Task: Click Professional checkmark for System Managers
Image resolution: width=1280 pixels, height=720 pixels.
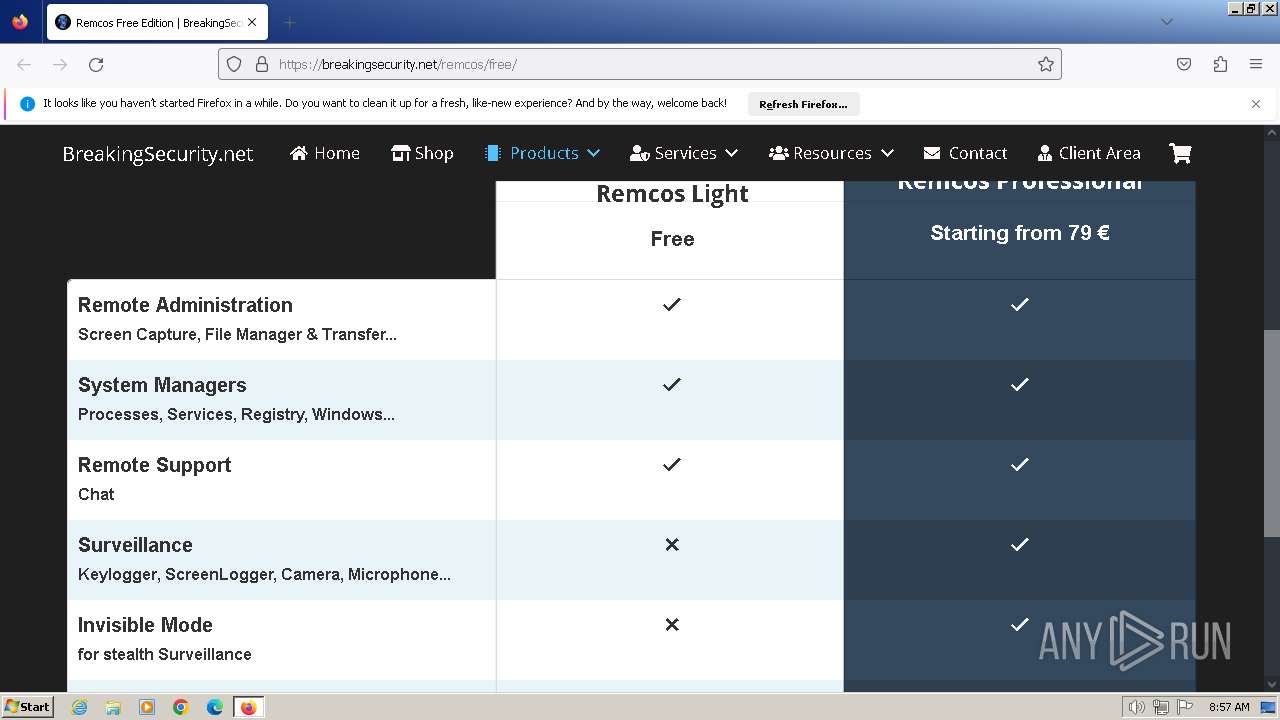Action: 1020,384
